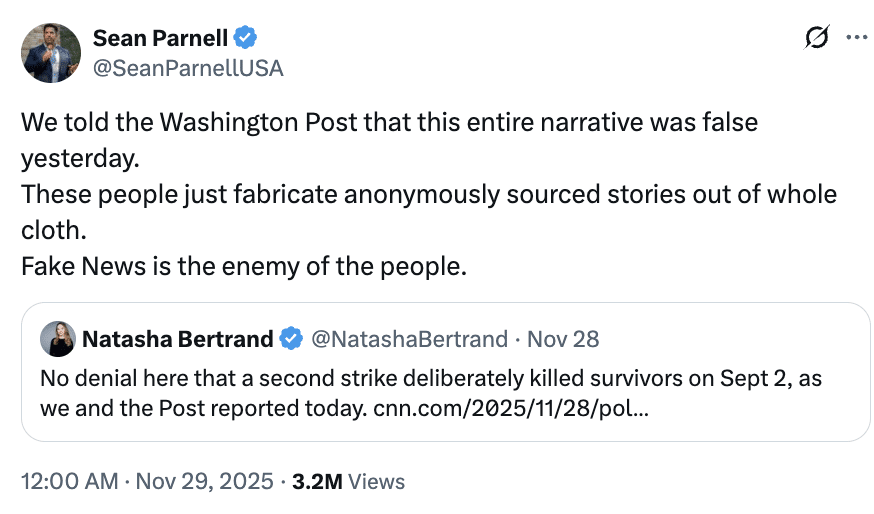Viewport: 874px width, 514px height.
Task: Click Sean Parnell's blue verified badge
Action: (246, 38)
